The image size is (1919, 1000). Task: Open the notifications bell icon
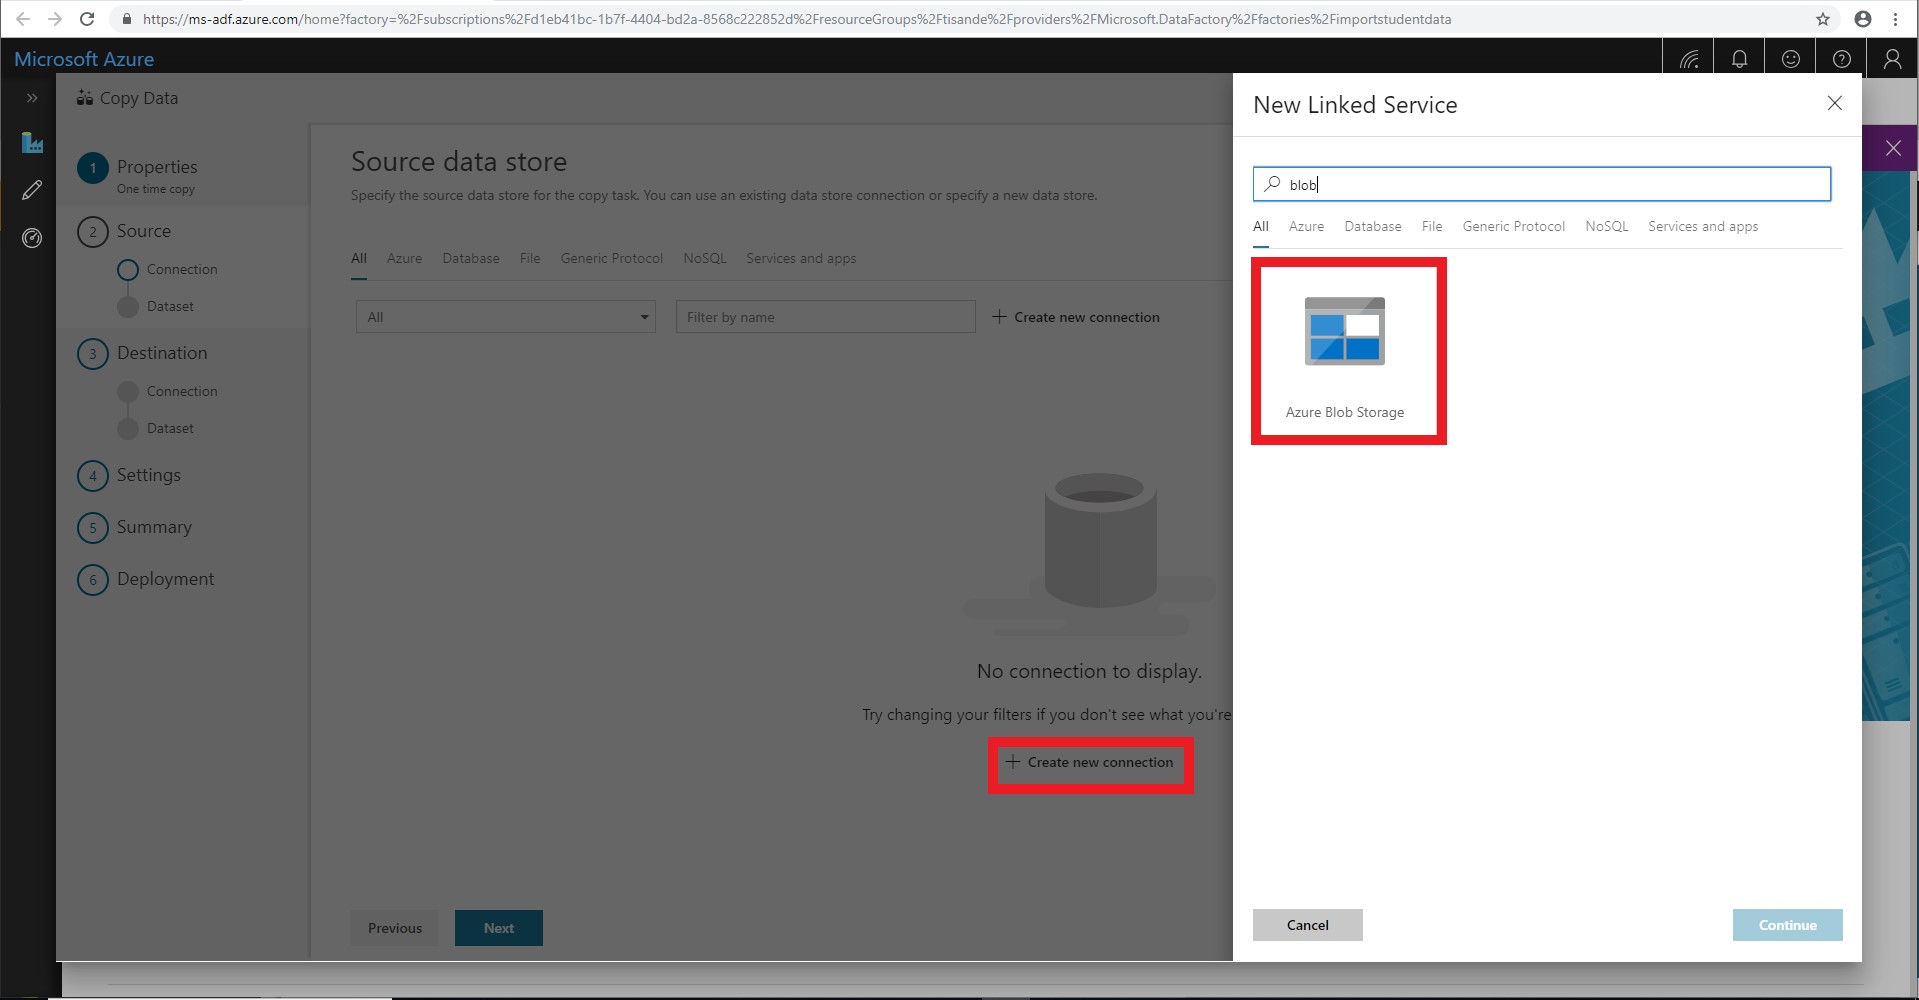point(1739,59)
